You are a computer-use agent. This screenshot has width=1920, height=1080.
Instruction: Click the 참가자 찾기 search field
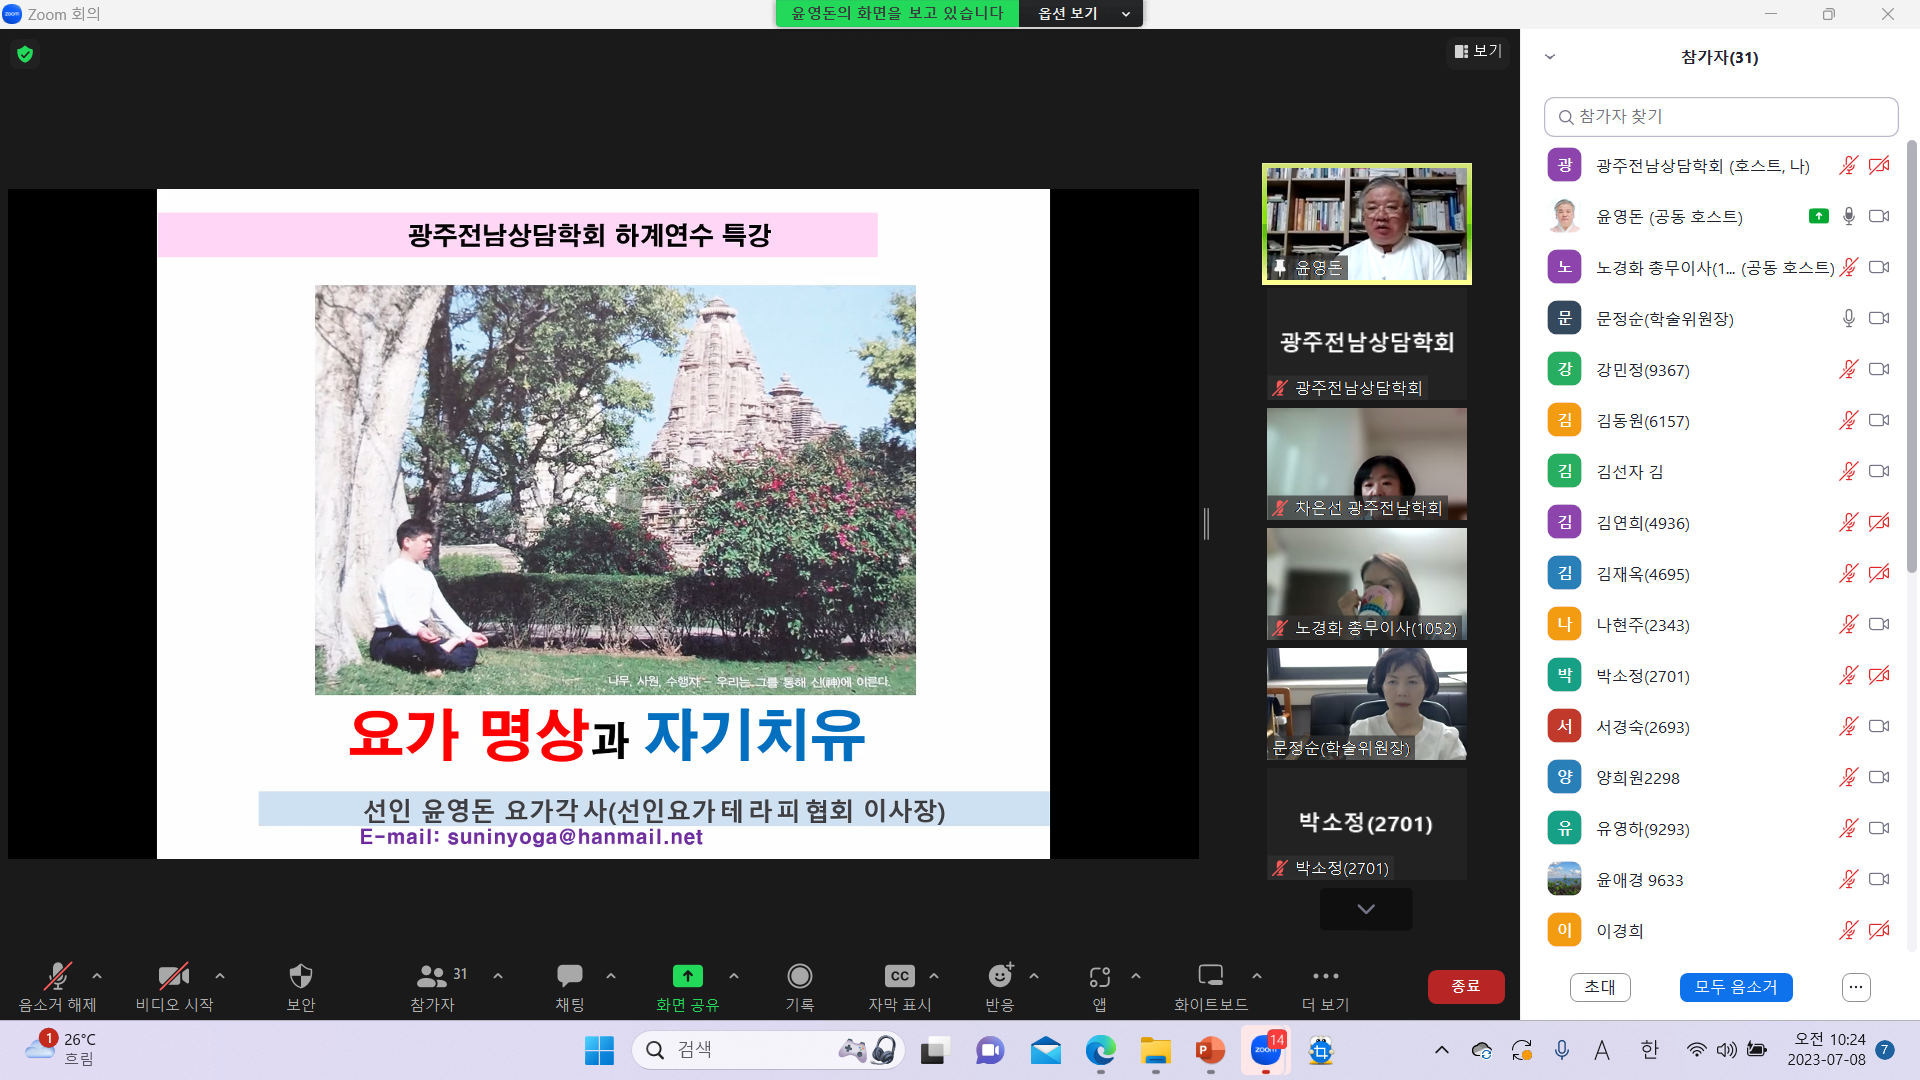pos(1720,117)
